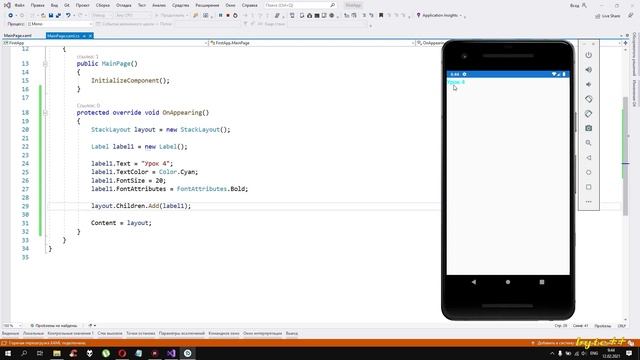The image size is (640, 360).
Task: Toggle the bookmark icon in toolbar
Action: pyautogui.click(x=381, y=16)
